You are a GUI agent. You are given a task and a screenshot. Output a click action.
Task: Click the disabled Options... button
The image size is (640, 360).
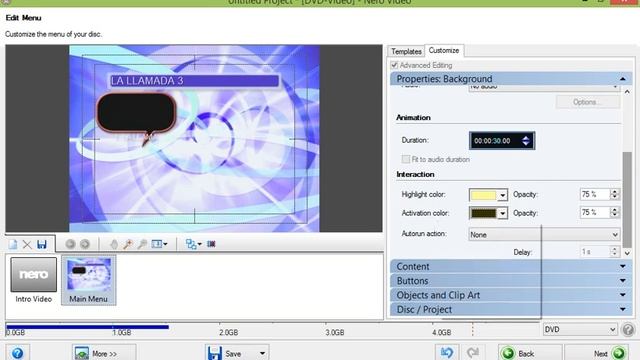(587, 102)
